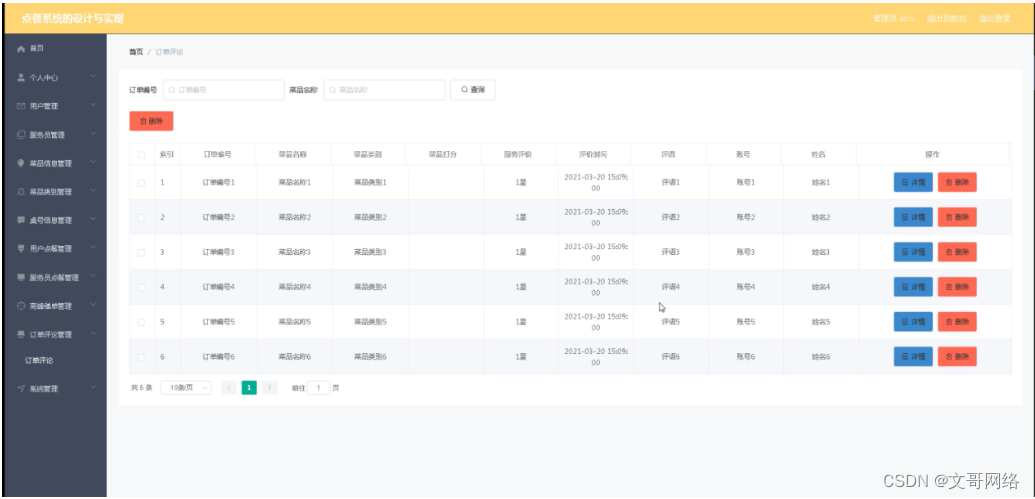Viewport: 1035px width, 499px height.
Task: Click the red batch 删除 button above table
Action: (151, 121)
